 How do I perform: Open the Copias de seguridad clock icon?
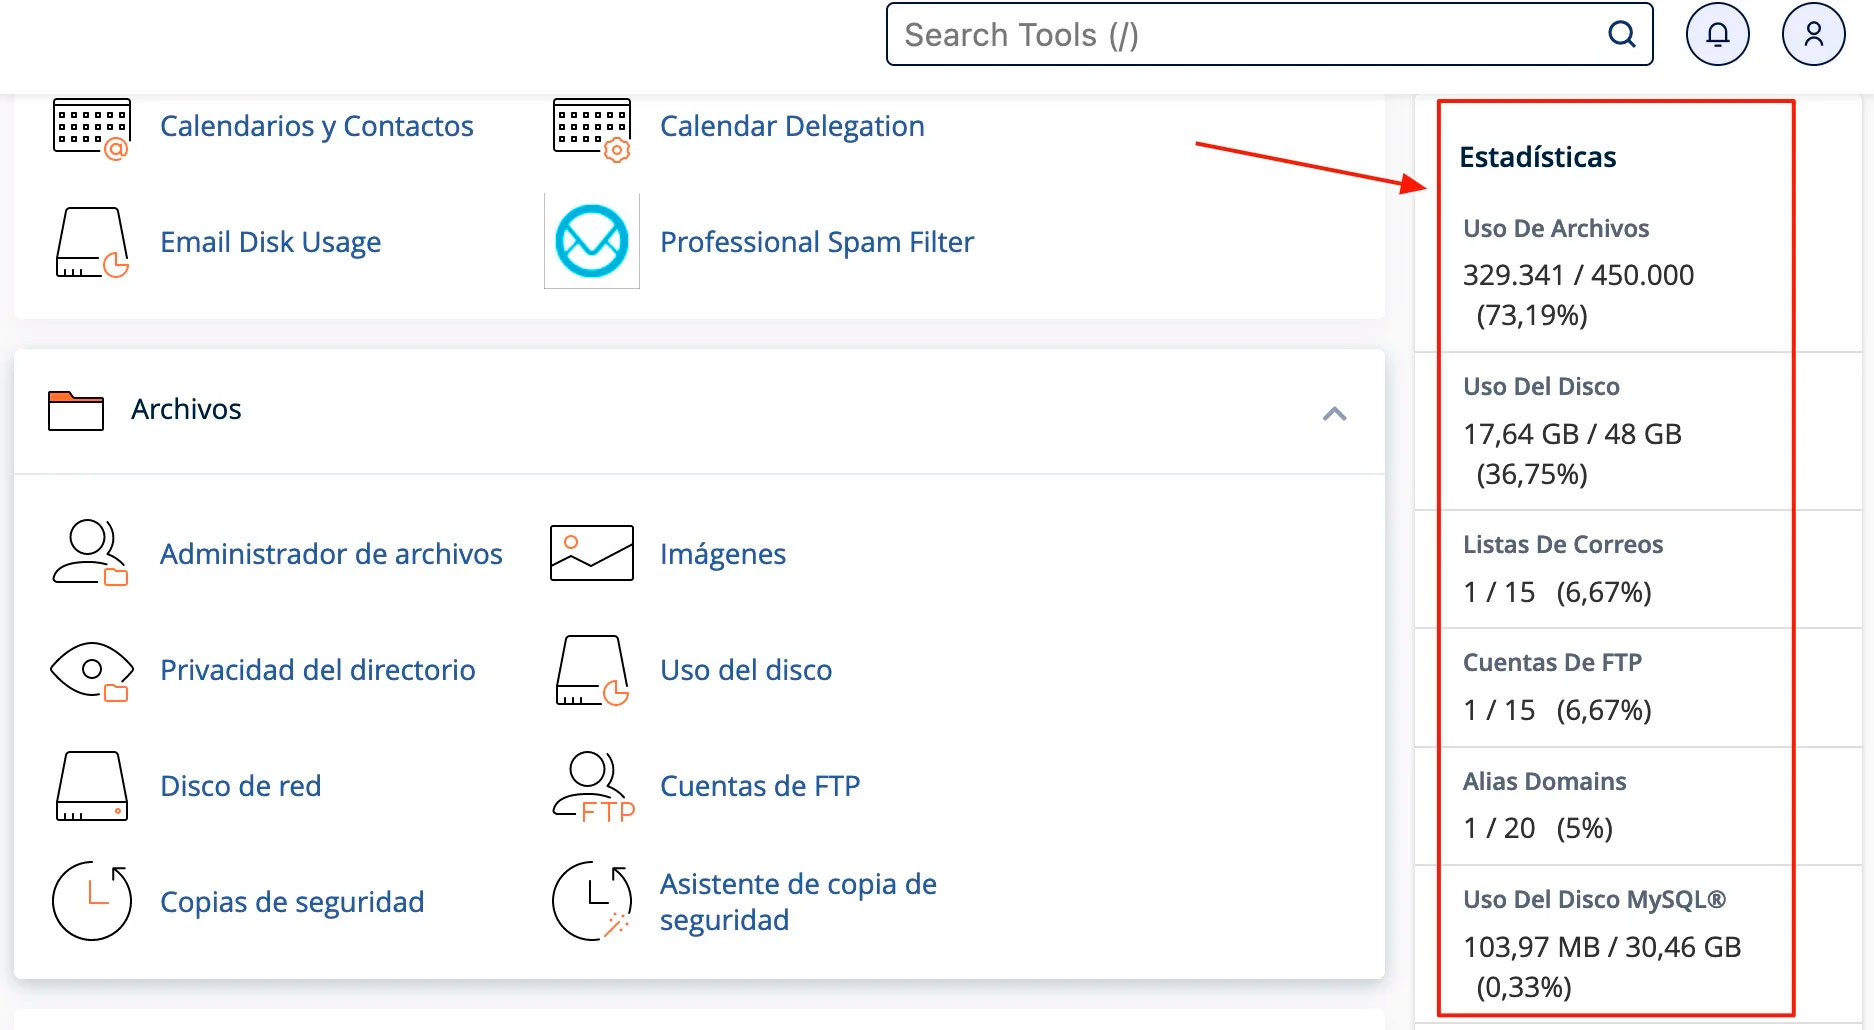(x=91, y=901)
